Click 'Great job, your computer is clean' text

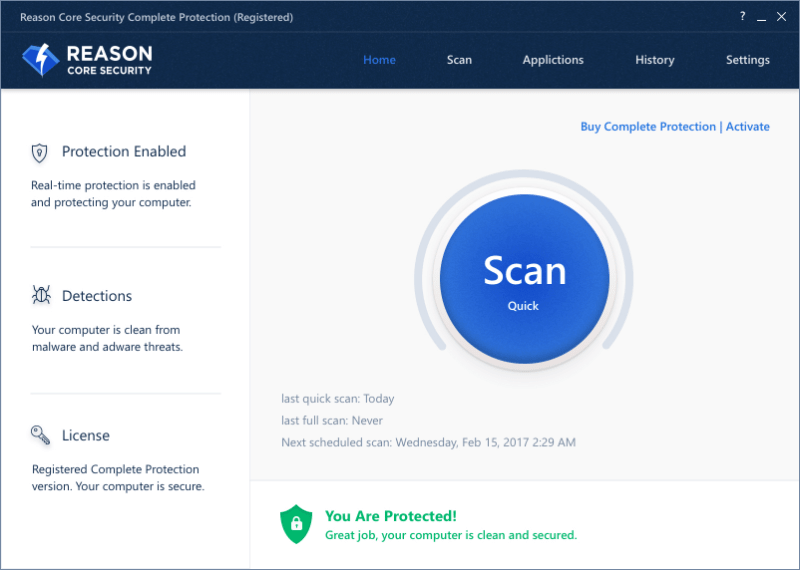451,535
